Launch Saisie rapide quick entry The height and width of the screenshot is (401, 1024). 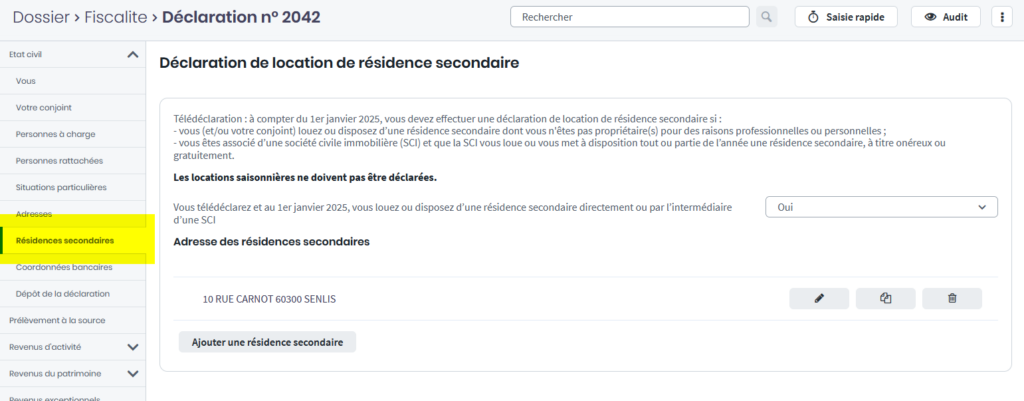846,17
